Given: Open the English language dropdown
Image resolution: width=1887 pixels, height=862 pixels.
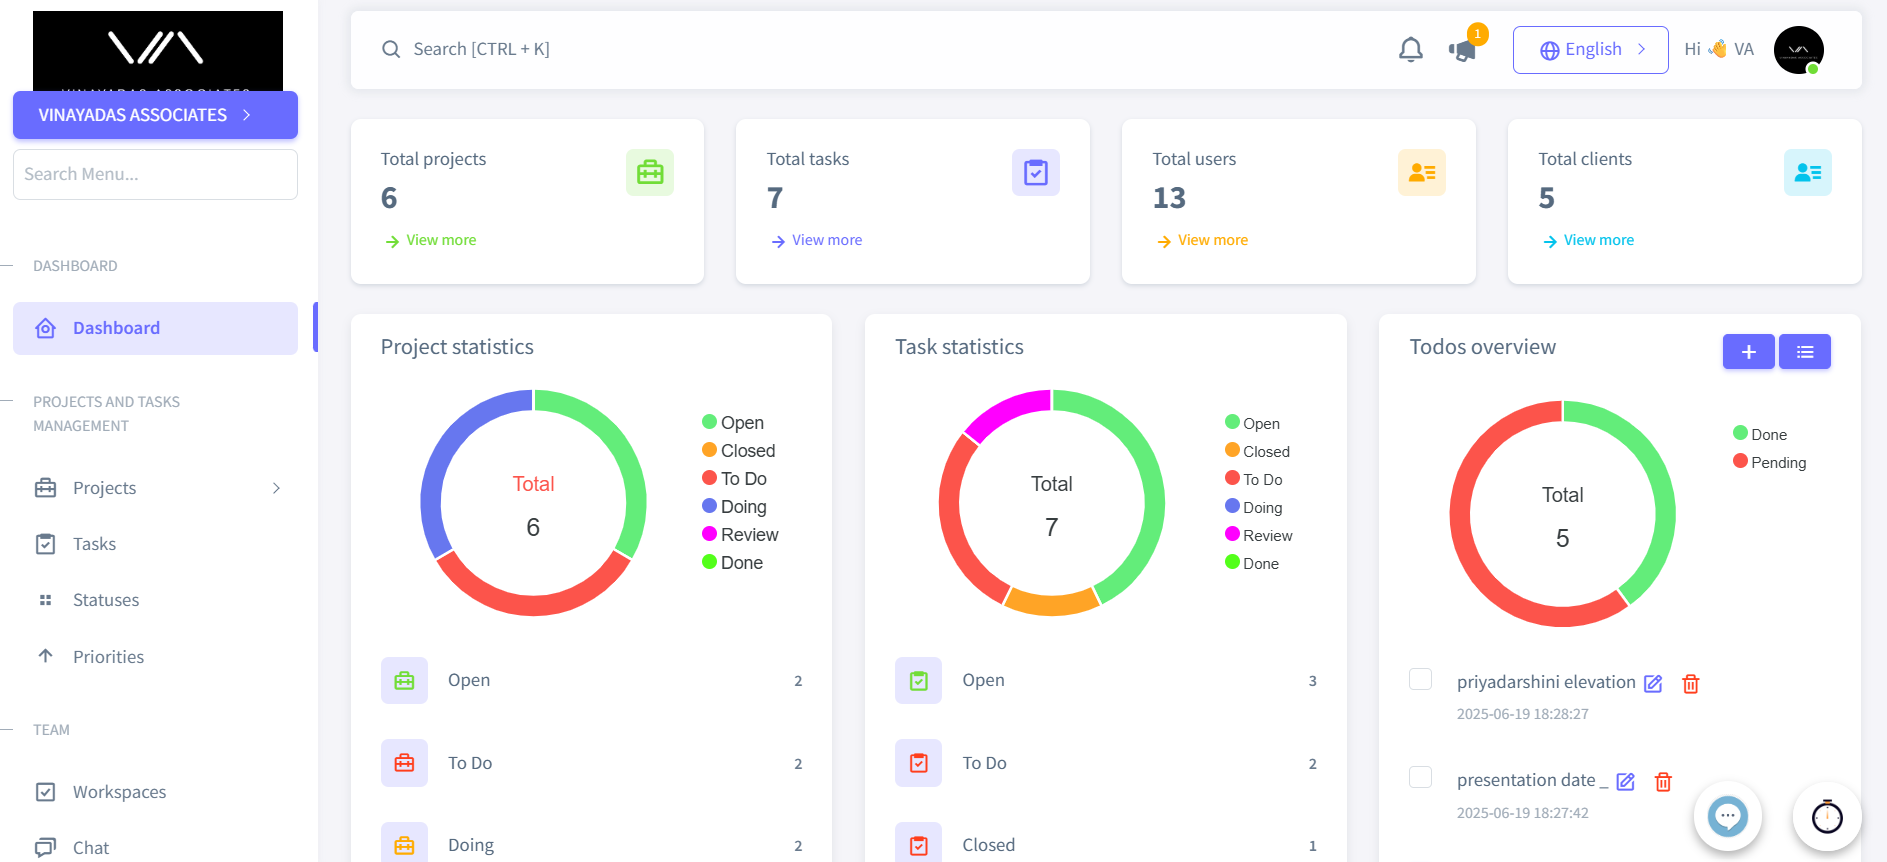Looking at the screenshot, I should click(1590, 50).
